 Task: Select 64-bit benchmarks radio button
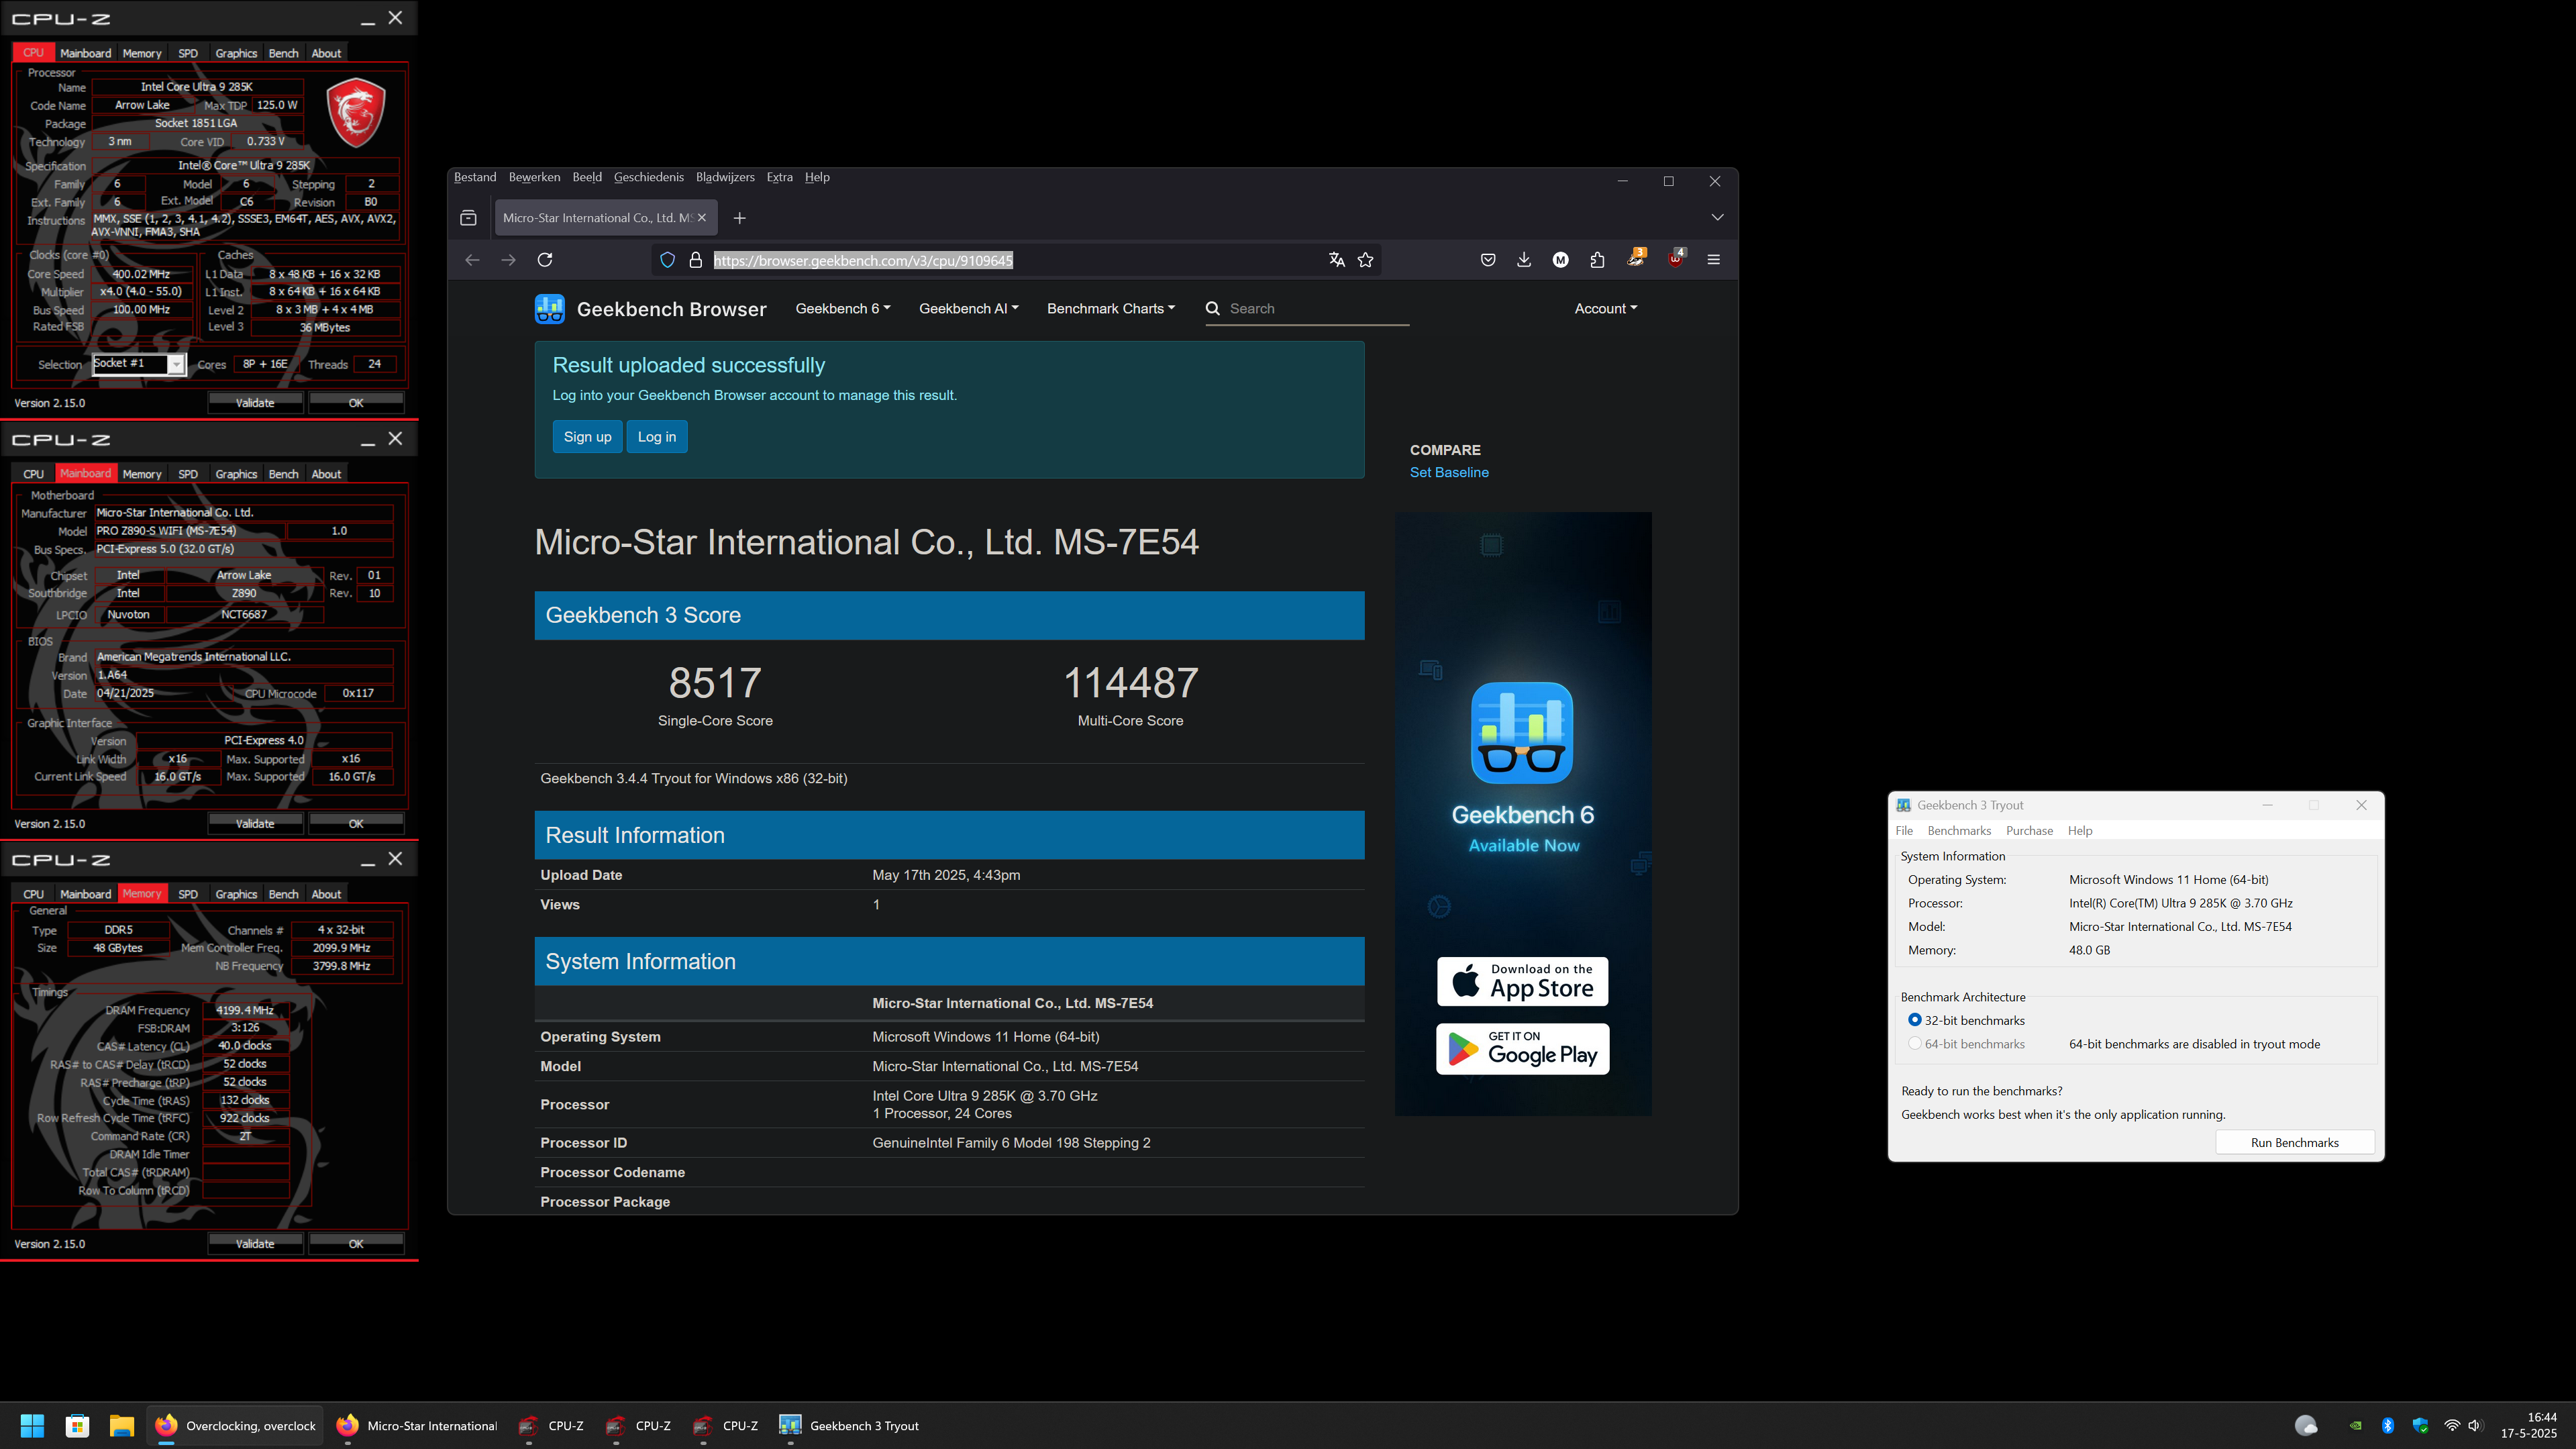[x=1915, y=1044]
